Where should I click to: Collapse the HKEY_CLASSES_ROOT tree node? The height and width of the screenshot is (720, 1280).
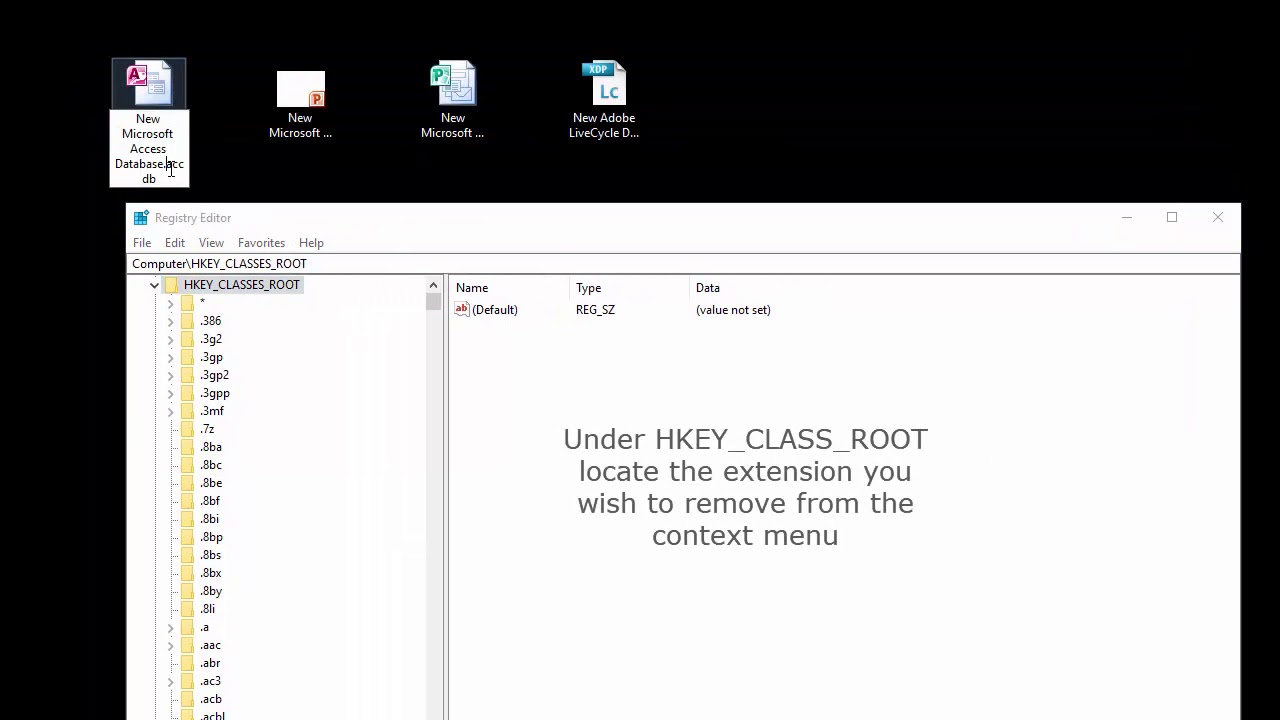click(x=154, y=285)
